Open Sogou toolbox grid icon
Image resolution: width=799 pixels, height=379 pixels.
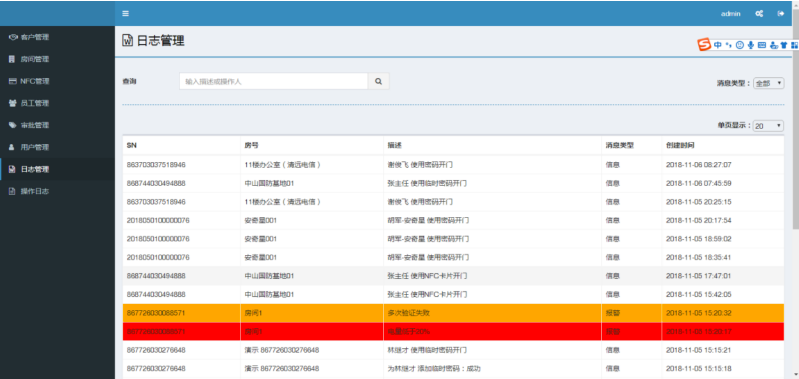point(794,45)
